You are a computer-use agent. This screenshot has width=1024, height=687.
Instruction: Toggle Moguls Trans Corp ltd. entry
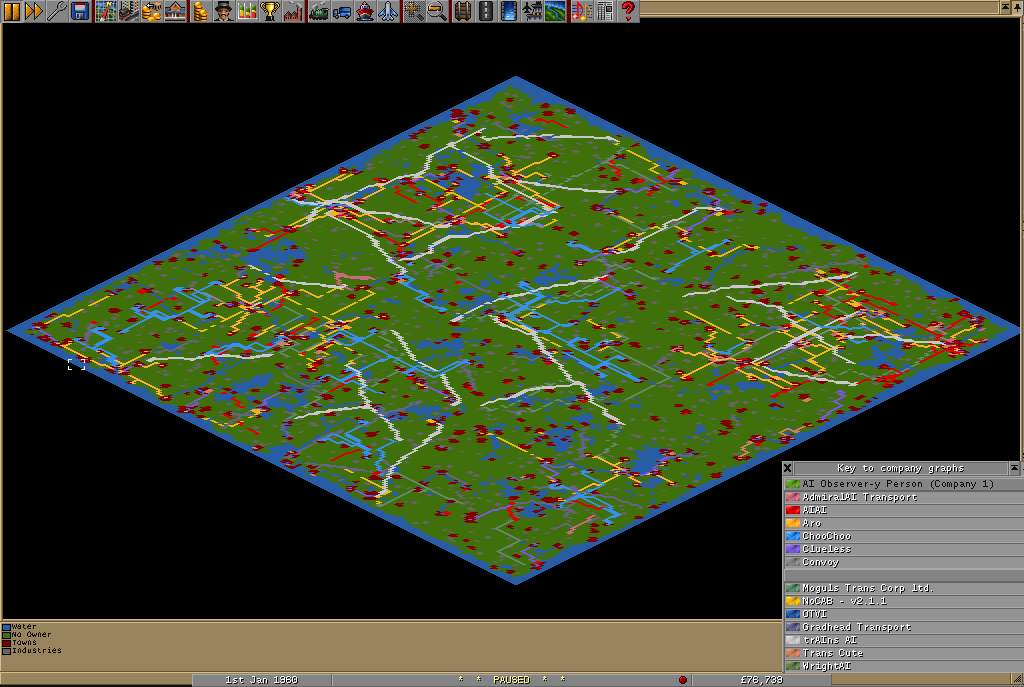tap(903, 588)
